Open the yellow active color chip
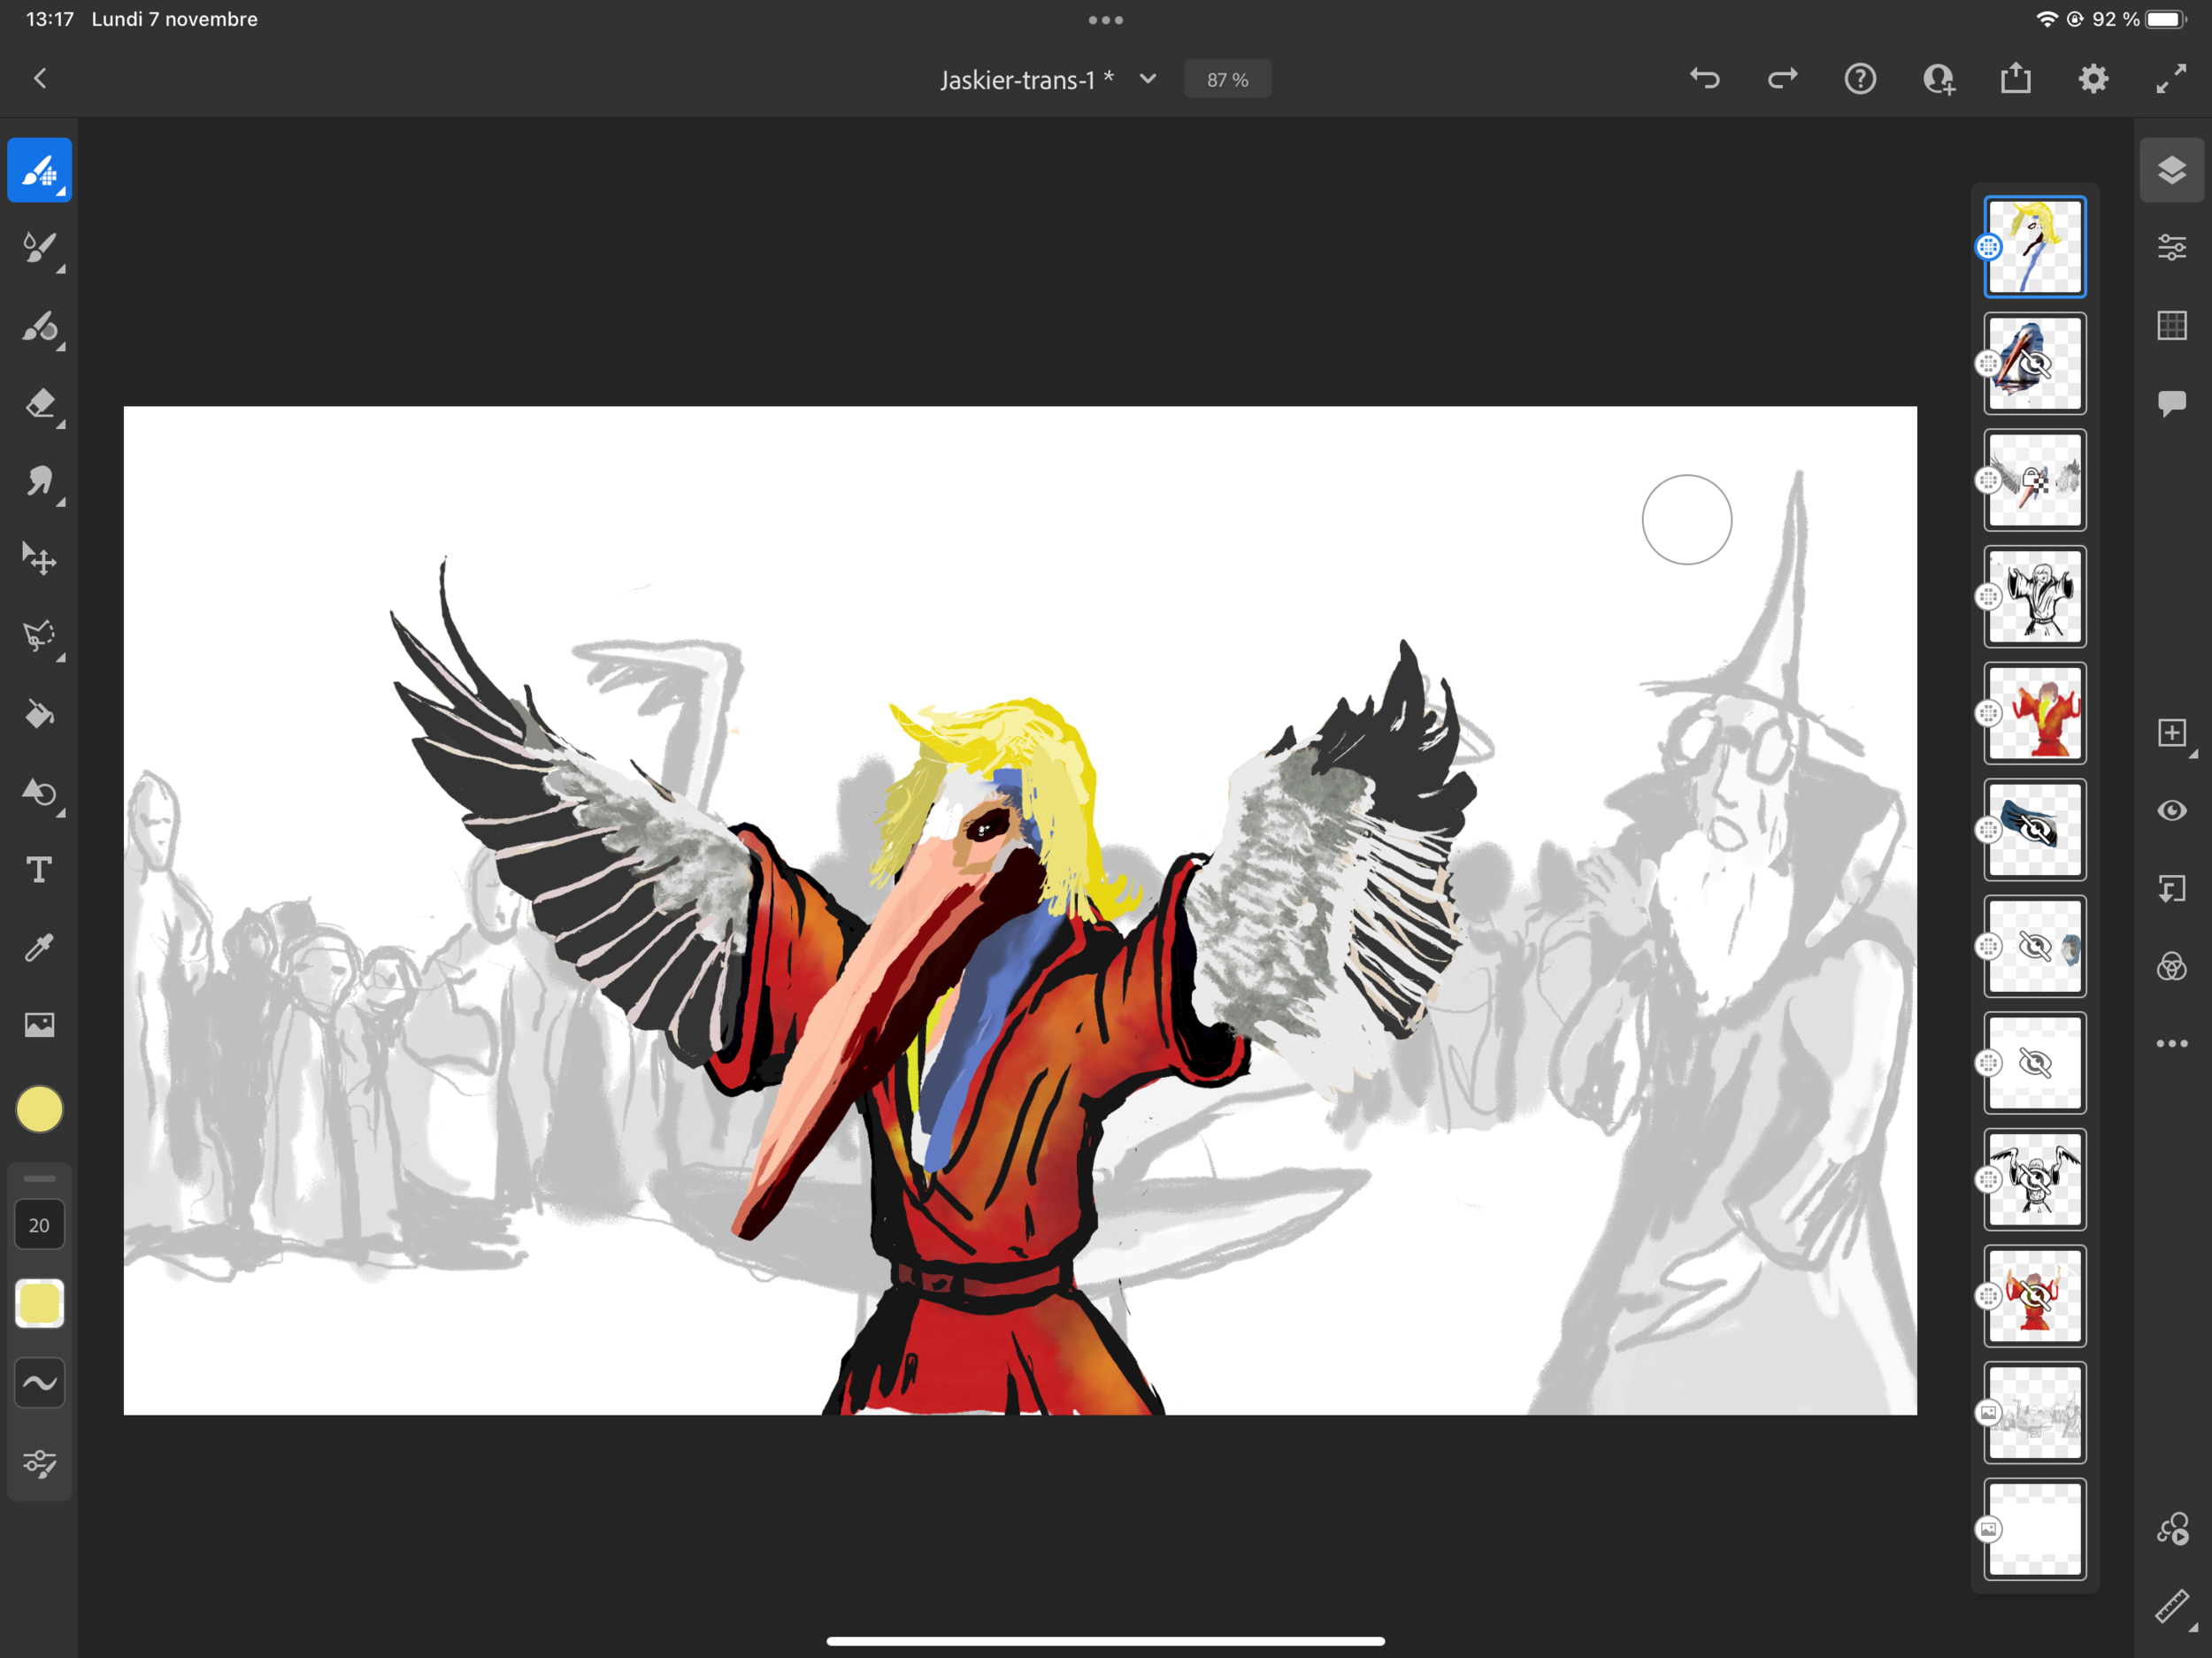The height and width of the screenshot is (1658, 2212). tap(40, 1110)
